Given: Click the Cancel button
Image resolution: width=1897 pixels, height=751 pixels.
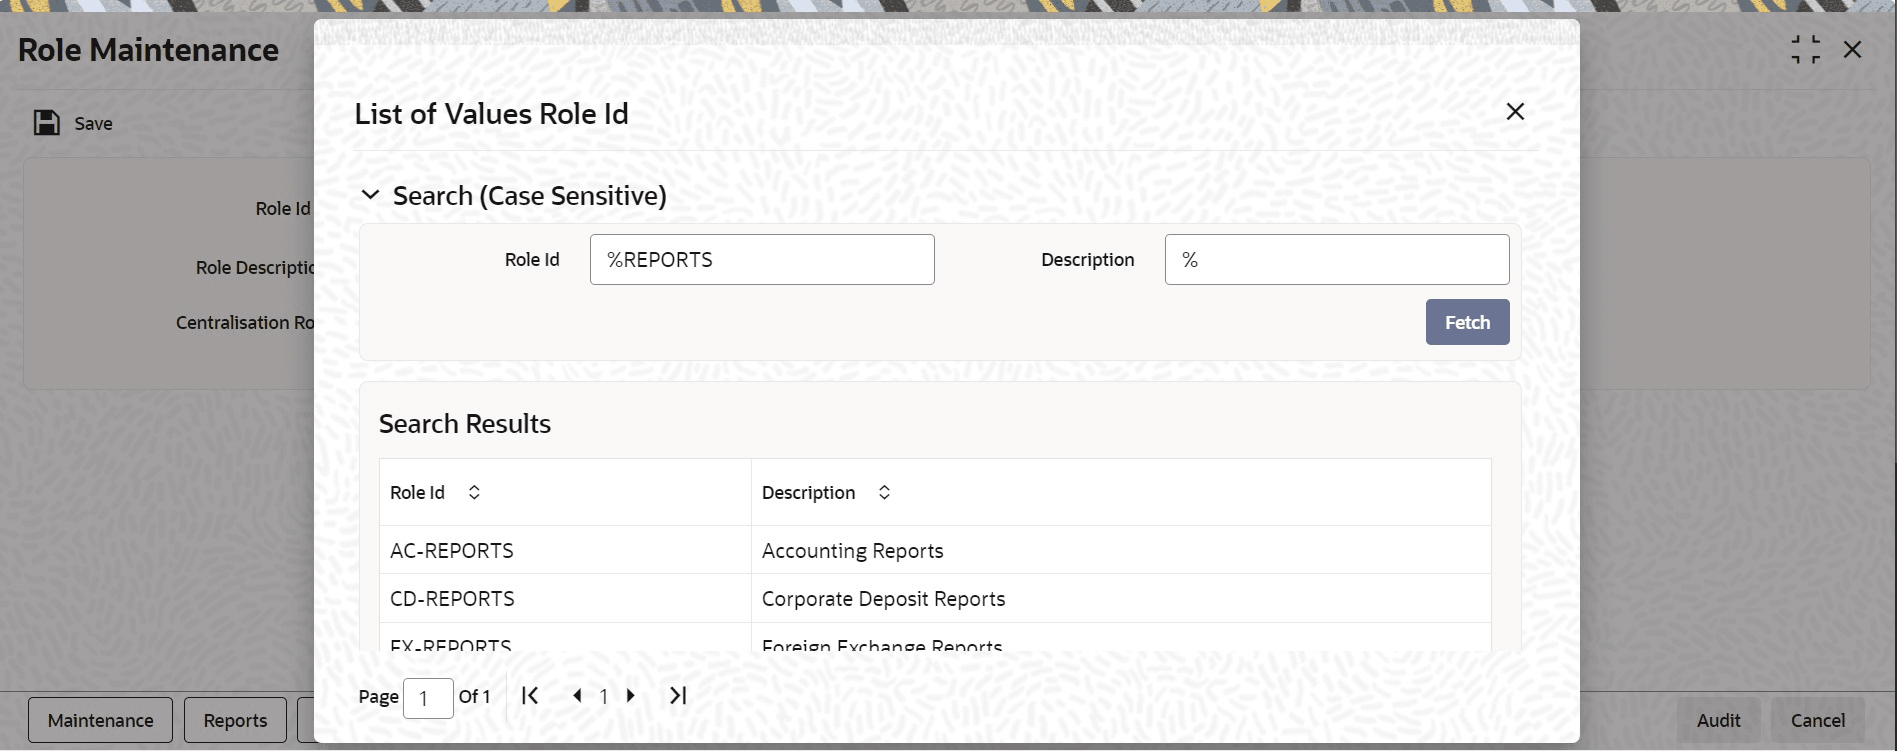Looking at the screenshot, I should [x=1817, y=720].
